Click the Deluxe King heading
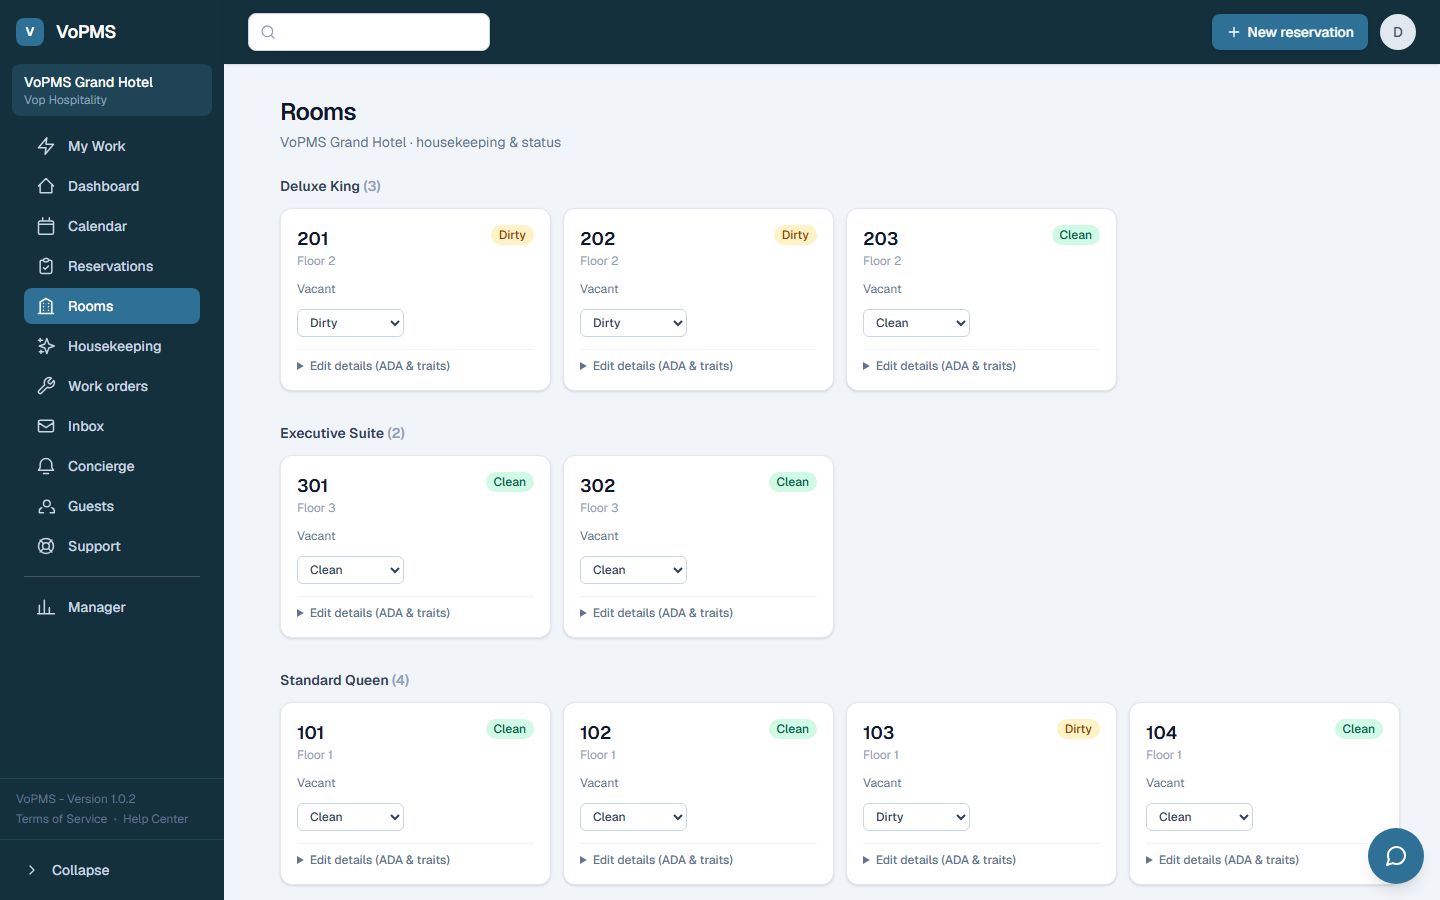The image size is (1440, 900). 330,186
